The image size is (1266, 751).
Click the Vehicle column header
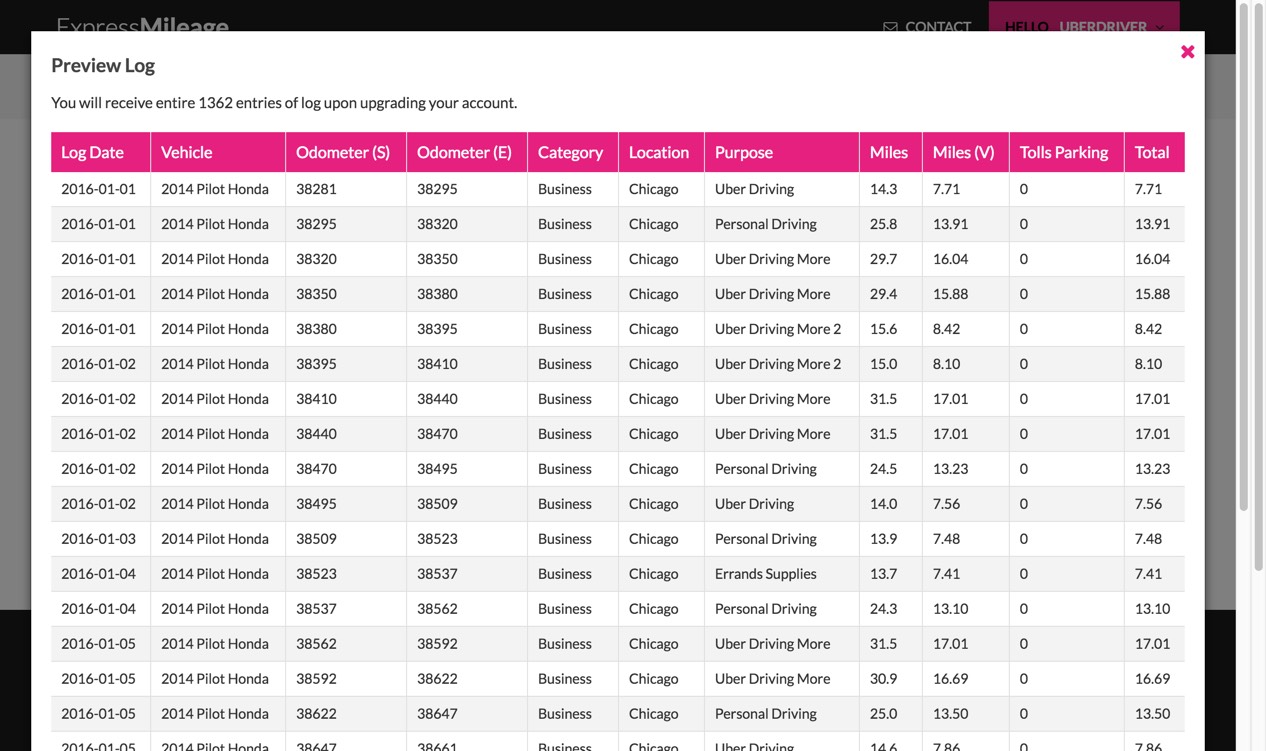point(186,152)
